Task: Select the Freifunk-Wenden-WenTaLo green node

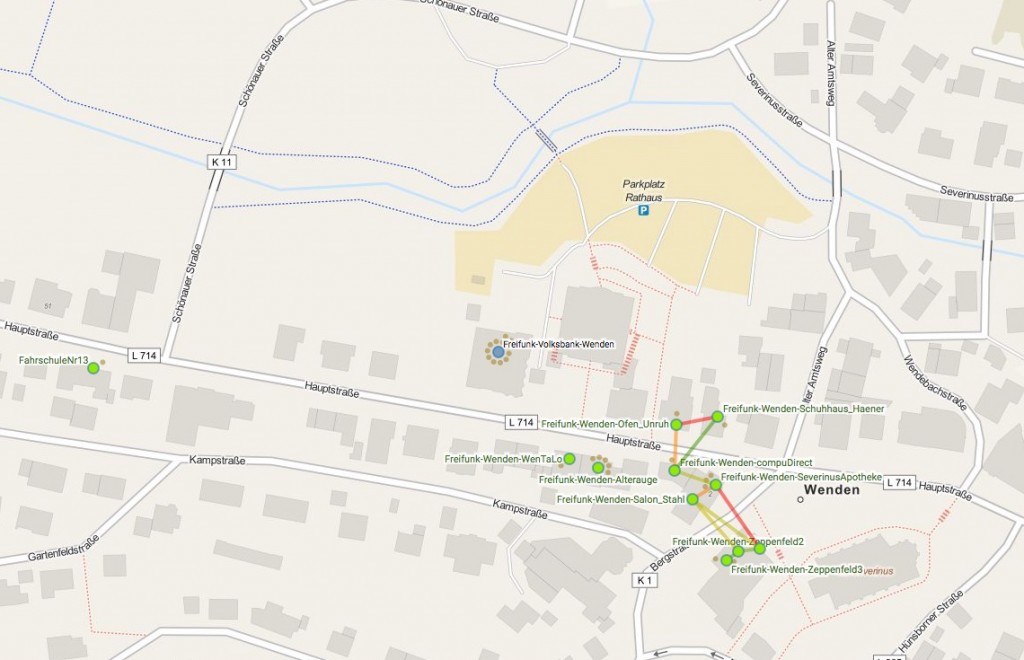Action: tap(569, 459)
